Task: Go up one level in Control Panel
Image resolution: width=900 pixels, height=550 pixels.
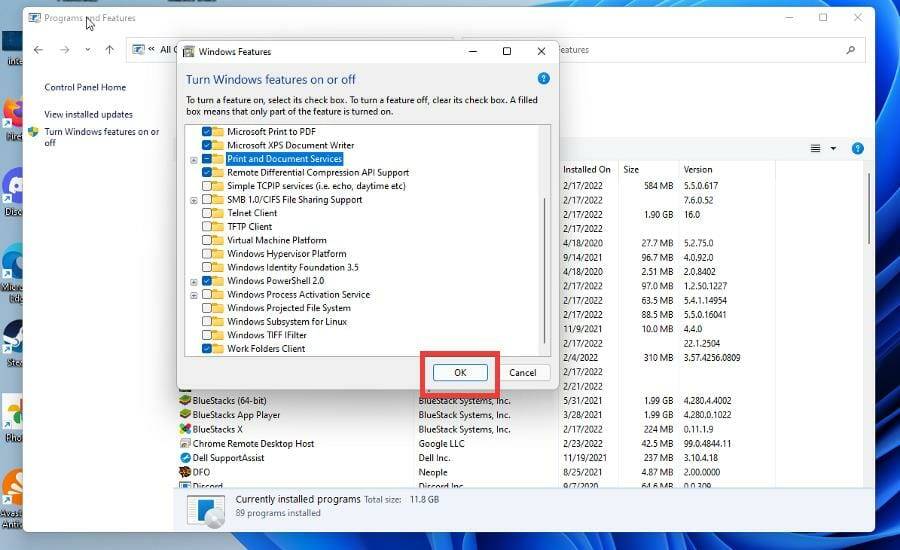Action: (110, 50)
